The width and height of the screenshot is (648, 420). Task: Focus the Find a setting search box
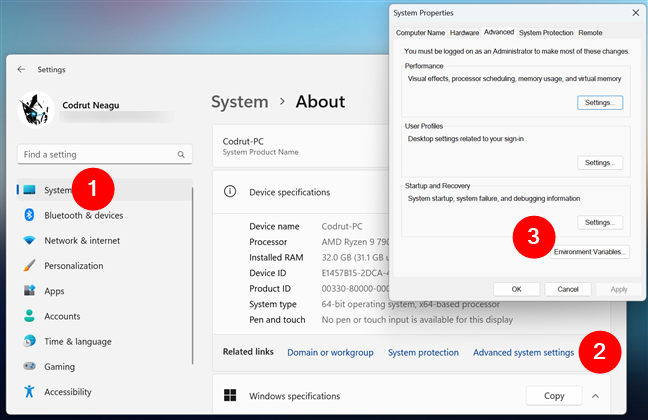tap(105, 154)
